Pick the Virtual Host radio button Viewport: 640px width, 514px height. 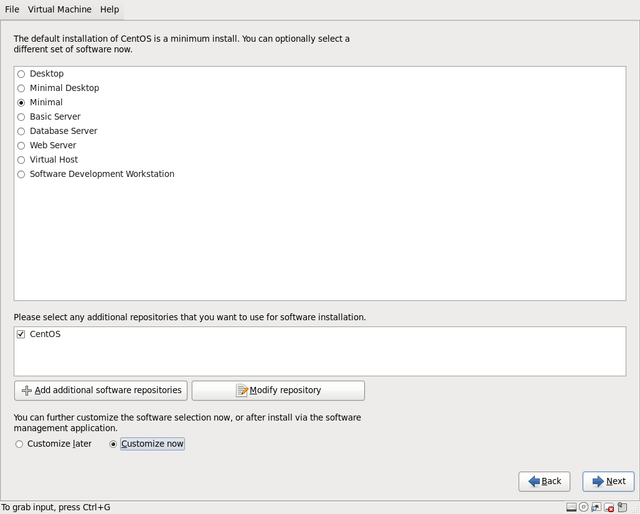tap(21, 160)
